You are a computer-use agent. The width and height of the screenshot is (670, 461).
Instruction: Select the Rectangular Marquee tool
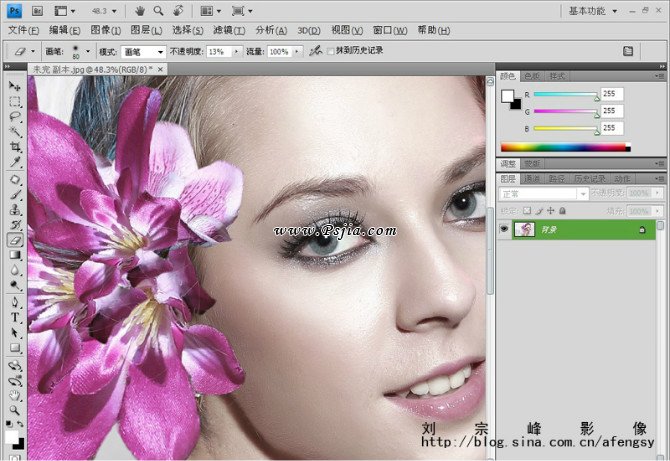15,102
